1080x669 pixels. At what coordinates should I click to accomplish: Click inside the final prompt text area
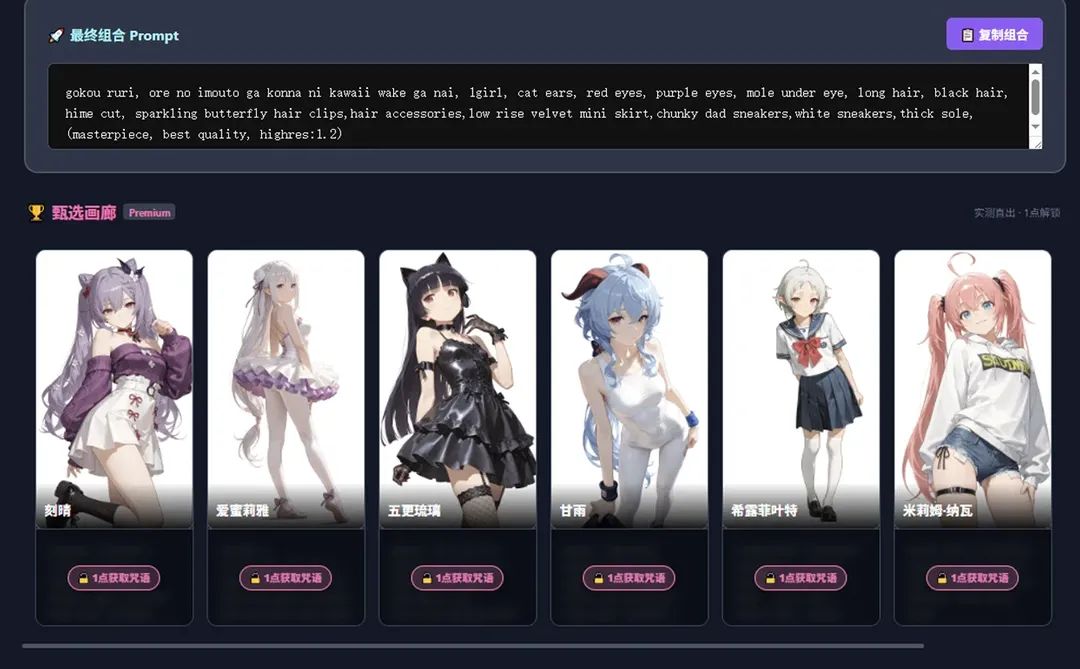538,106
